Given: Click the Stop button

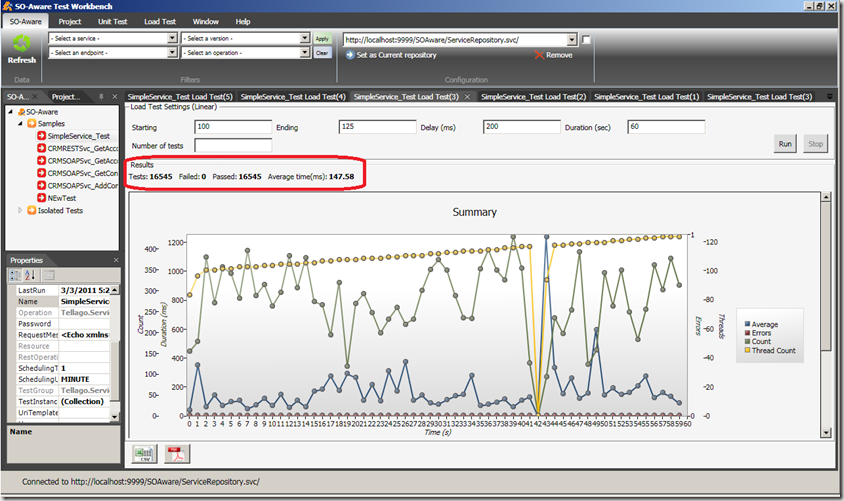Looking at the screenshot, I should (815, 144).
